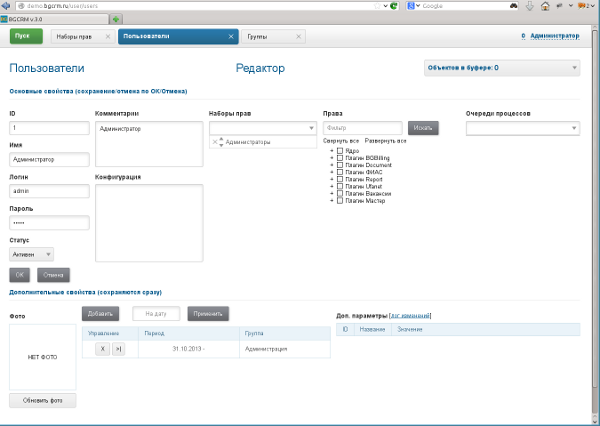Open a new browser tab with plus icon

[x=117, y=19]
